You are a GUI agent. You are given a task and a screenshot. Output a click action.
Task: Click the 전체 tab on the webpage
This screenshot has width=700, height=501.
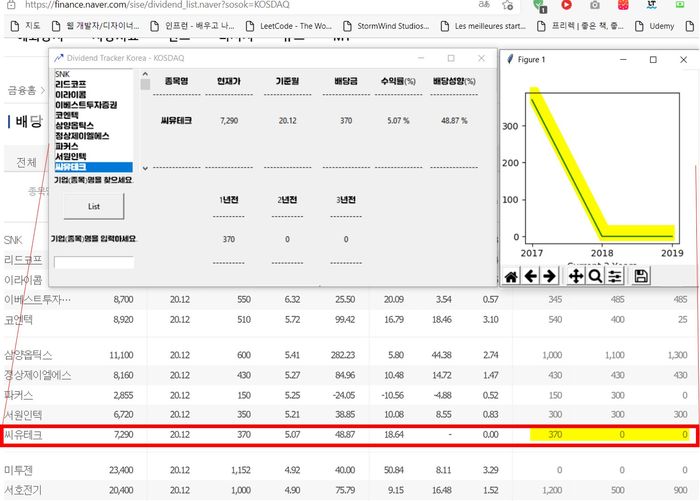coord(26,162)
